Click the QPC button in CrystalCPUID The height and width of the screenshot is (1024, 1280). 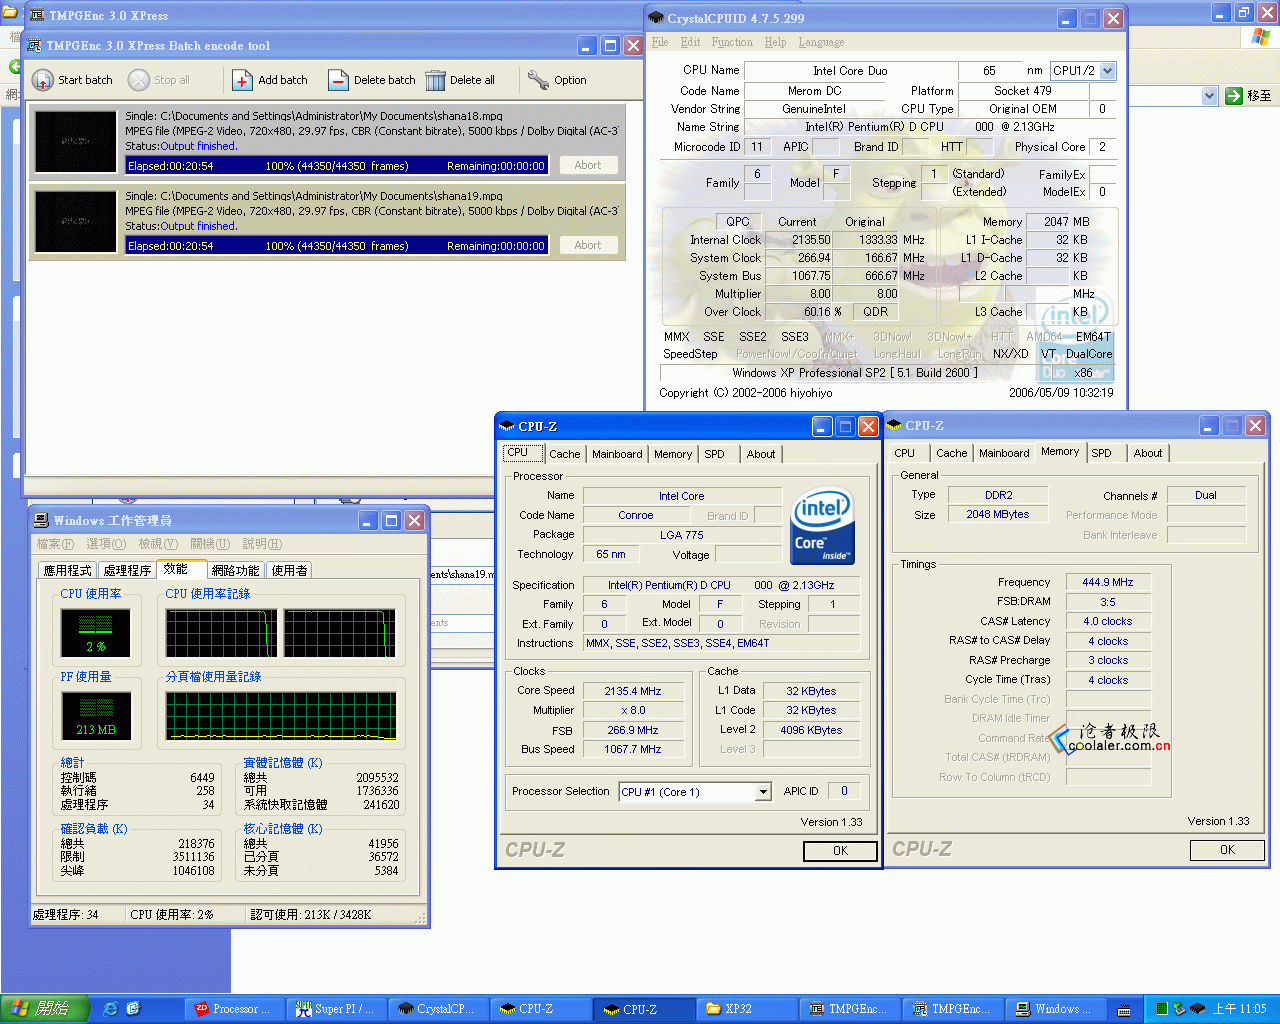coord(738,222)
